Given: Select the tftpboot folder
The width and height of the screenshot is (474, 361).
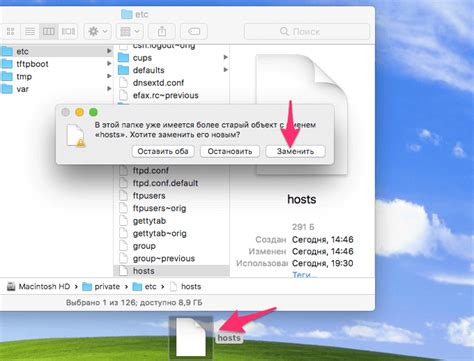Looking at the screenshot, I should pos(57,64).
